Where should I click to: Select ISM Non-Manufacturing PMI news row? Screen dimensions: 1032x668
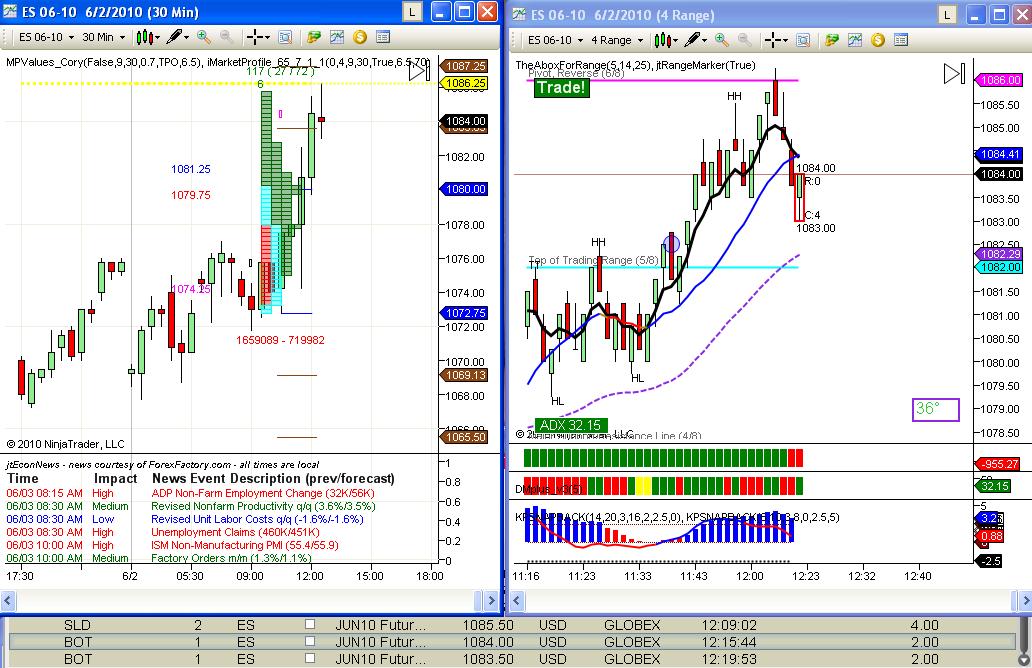pos(172,545)
